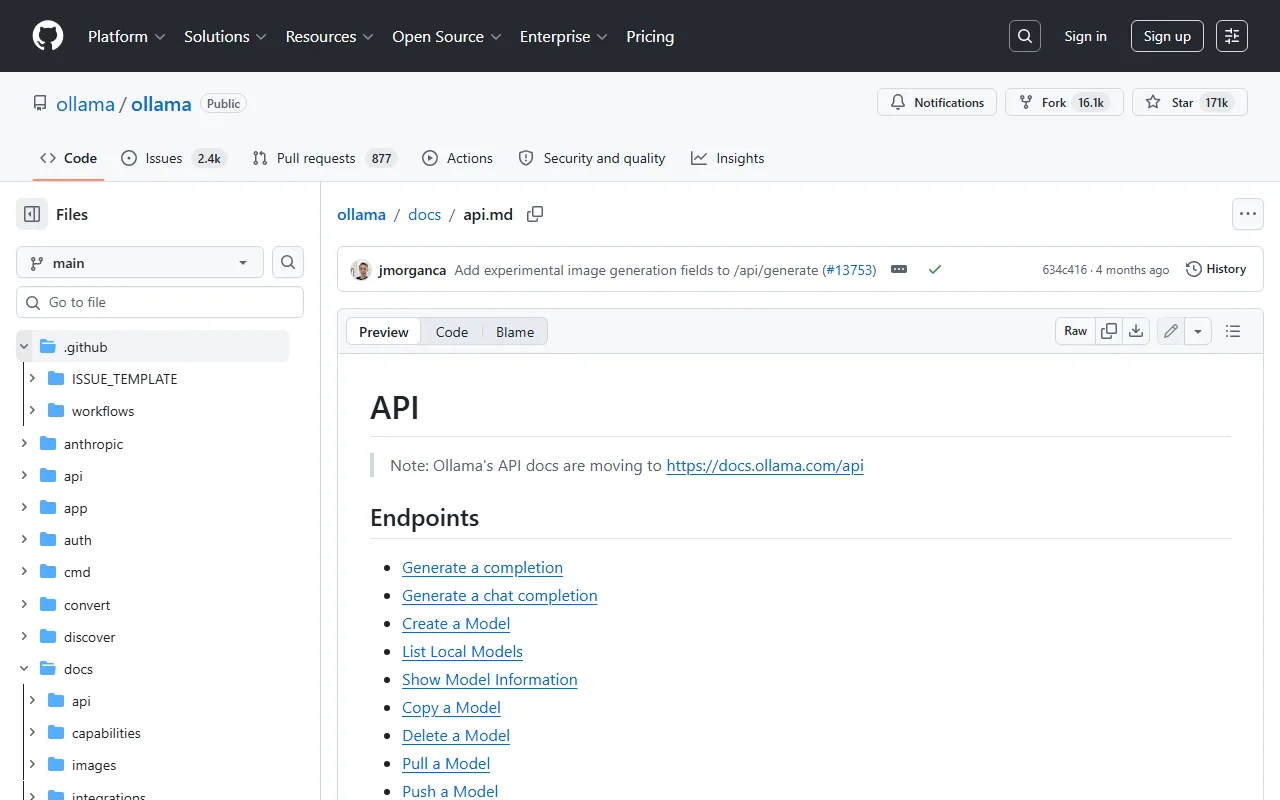Viewport: 1280px width, 800px height.
Task: Open the appearance settings icon in header
Action: click(1232, 36)
